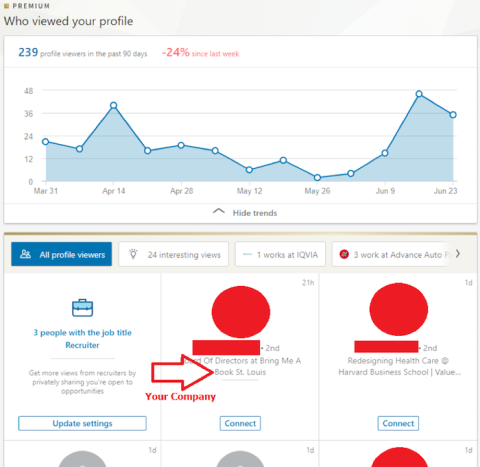Screen dimensions: 480x467
Task: Select the Mar 31 chart data point
Action: tap(46, 142)
